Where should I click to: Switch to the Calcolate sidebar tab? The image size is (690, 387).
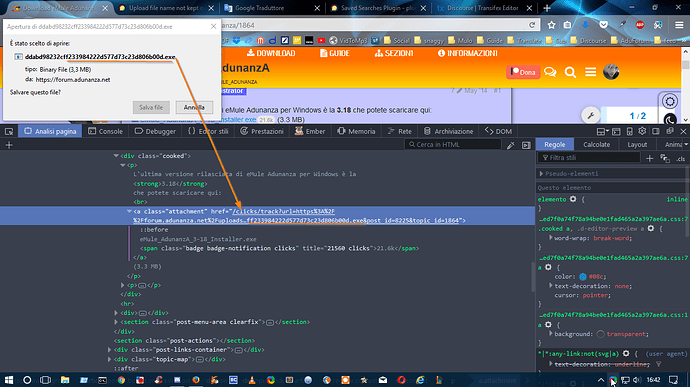[596, 144]
